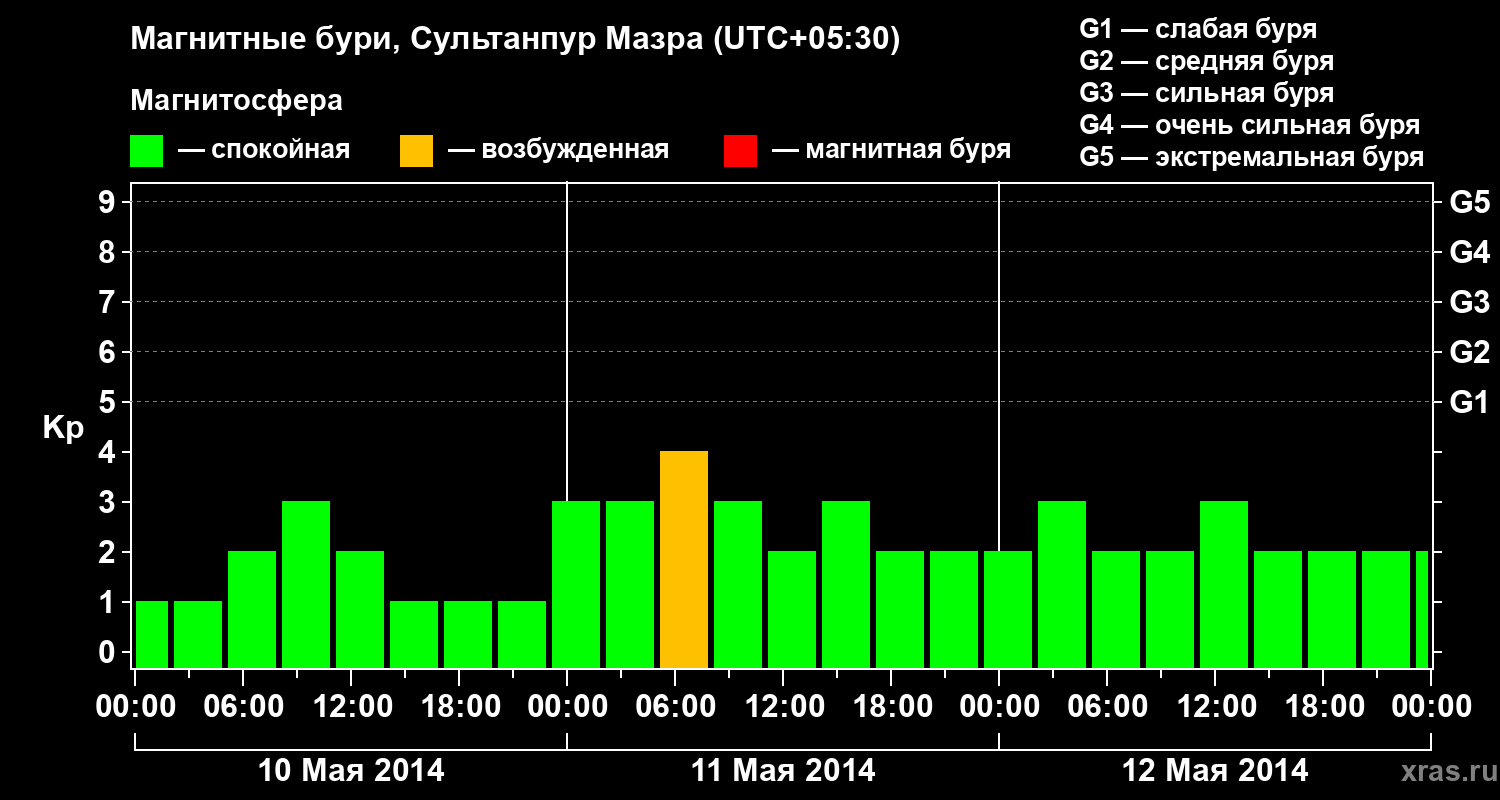Click the 'Магнитосфера' heading

point(236,101)
